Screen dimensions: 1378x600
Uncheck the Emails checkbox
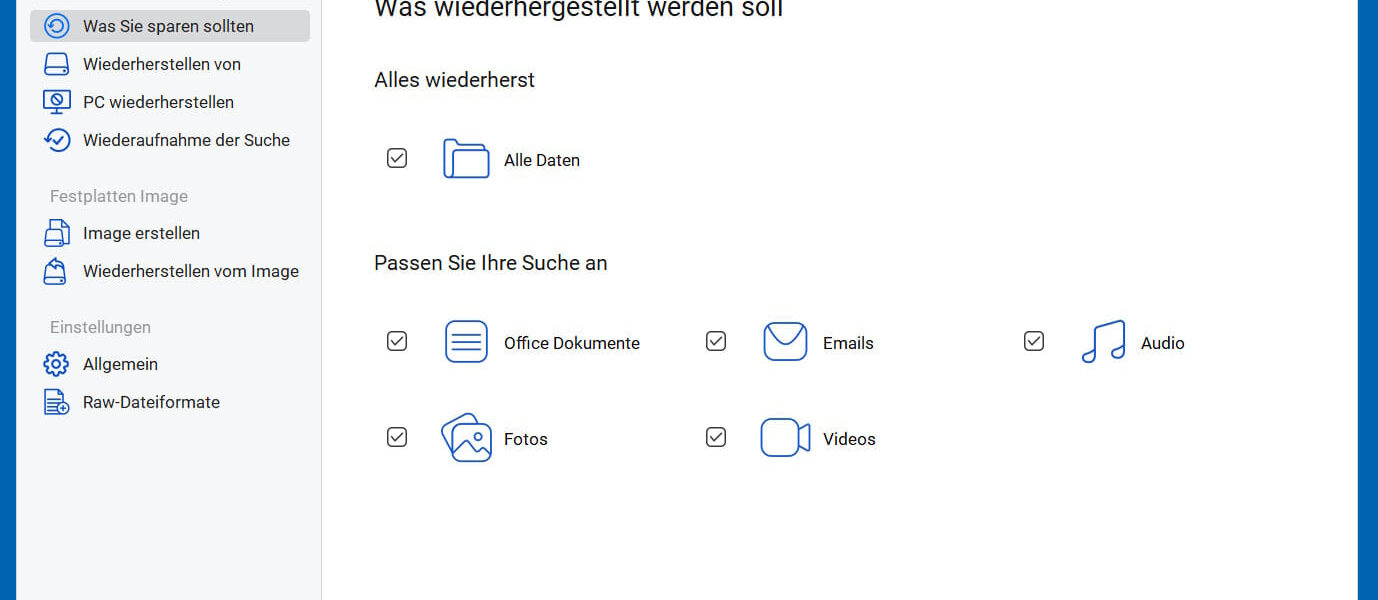coord(716,341)
